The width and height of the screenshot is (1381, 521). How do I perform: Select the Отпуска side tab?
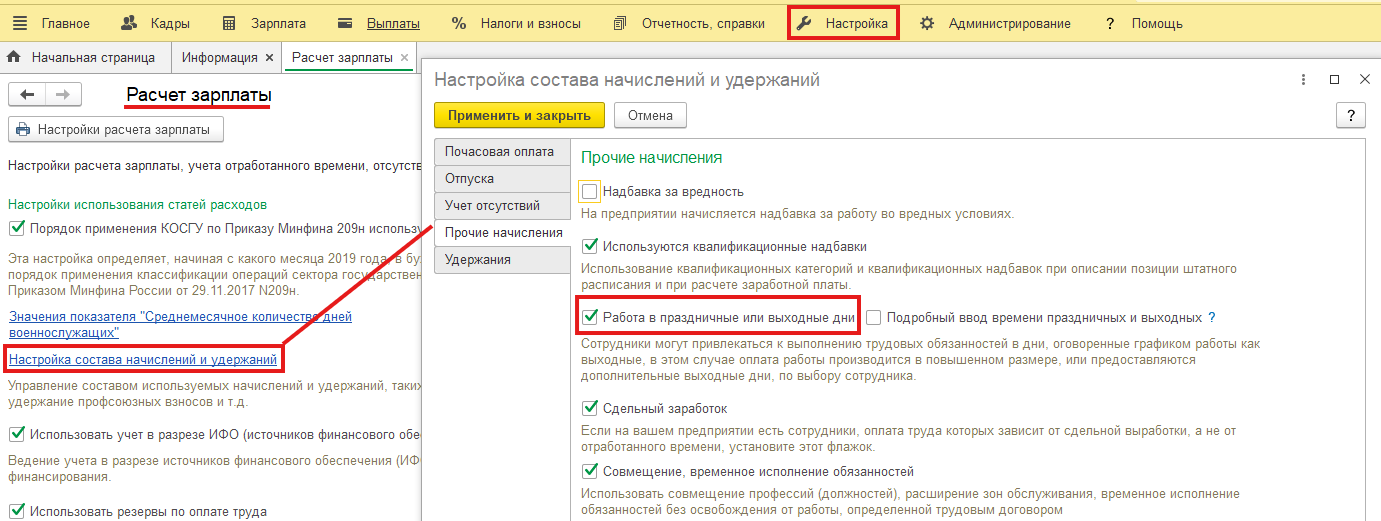[502, 179]
